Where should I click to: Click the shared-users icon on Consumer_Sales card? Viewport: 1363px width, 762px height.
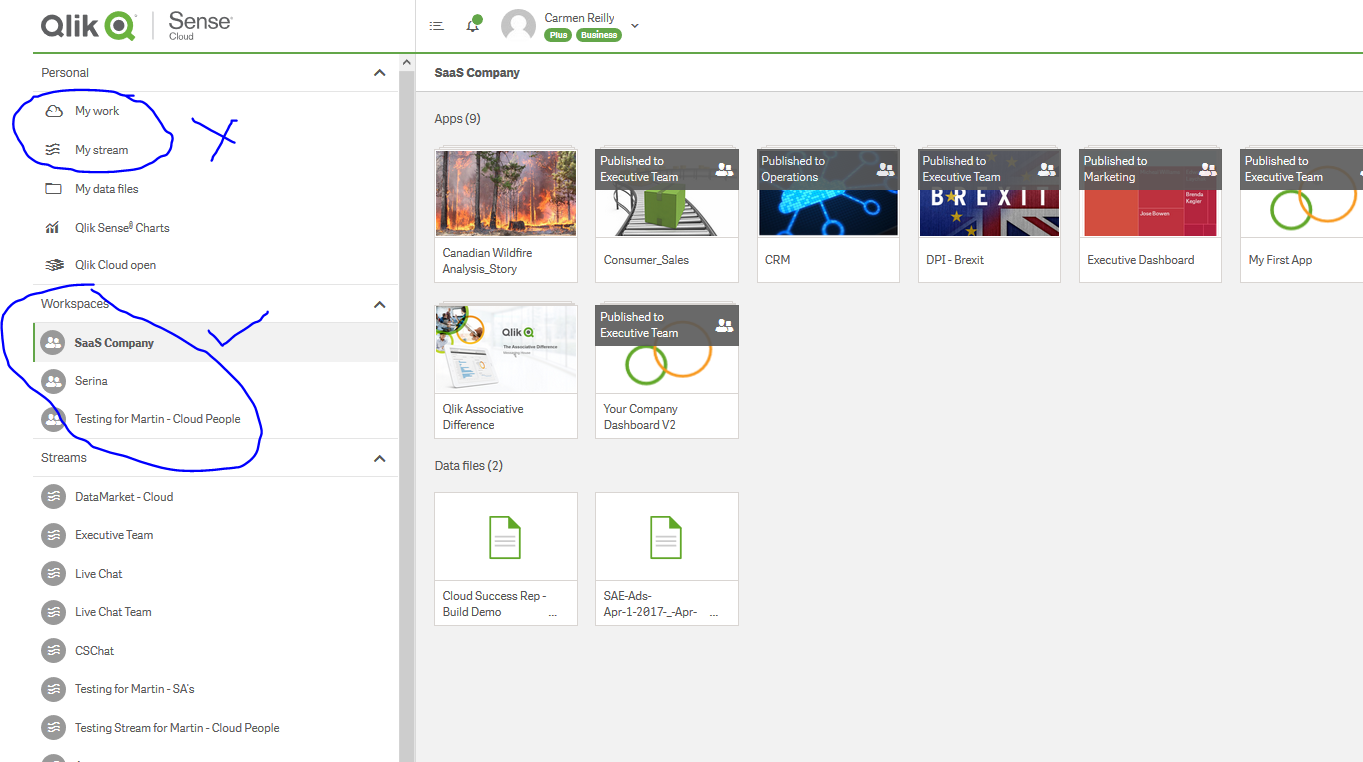pos(725,170)
